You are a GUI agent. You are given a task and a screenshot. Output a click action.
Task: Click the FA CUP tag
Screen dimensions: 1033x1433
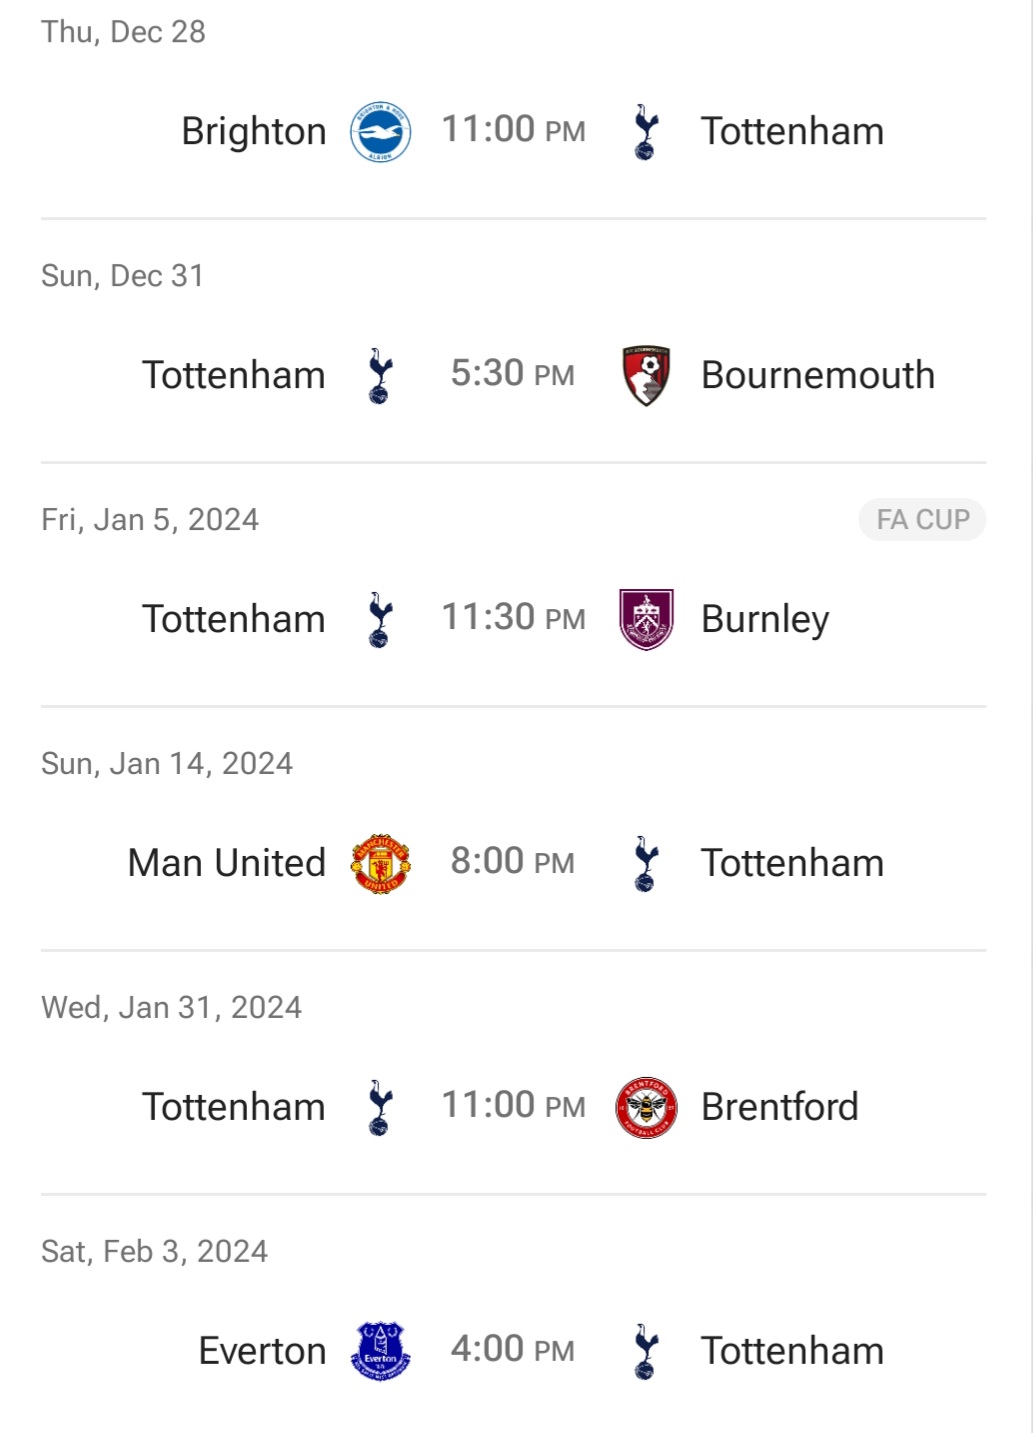pyautogui.click(x=922, y=520)
